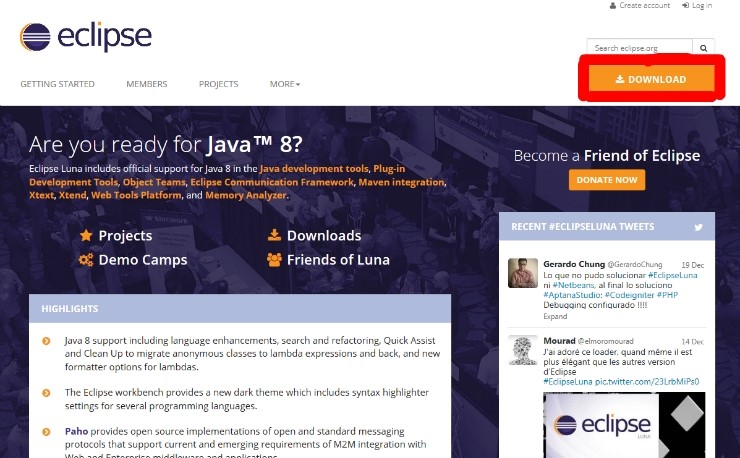Open the Maven integration link
This screenshot has height=458, width=740.
401,182
